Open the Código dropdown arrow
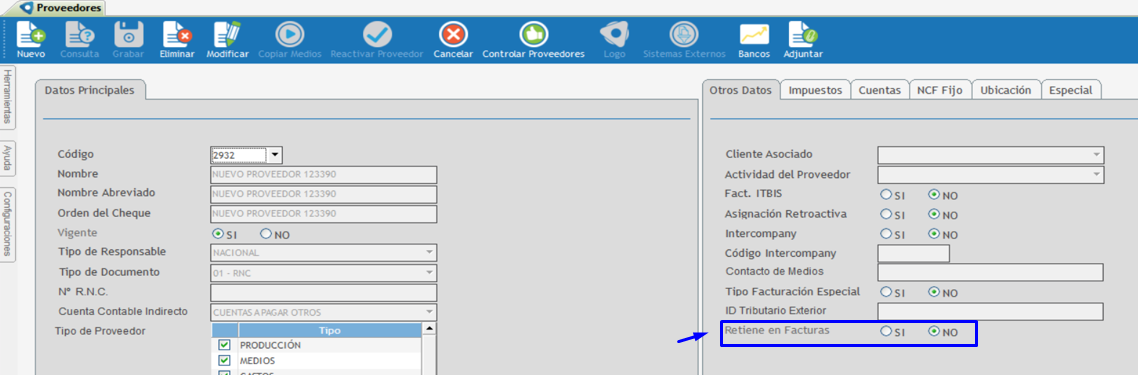This screenshot has height=375, width=1138. pyautogui.click(x=274, y=154)
